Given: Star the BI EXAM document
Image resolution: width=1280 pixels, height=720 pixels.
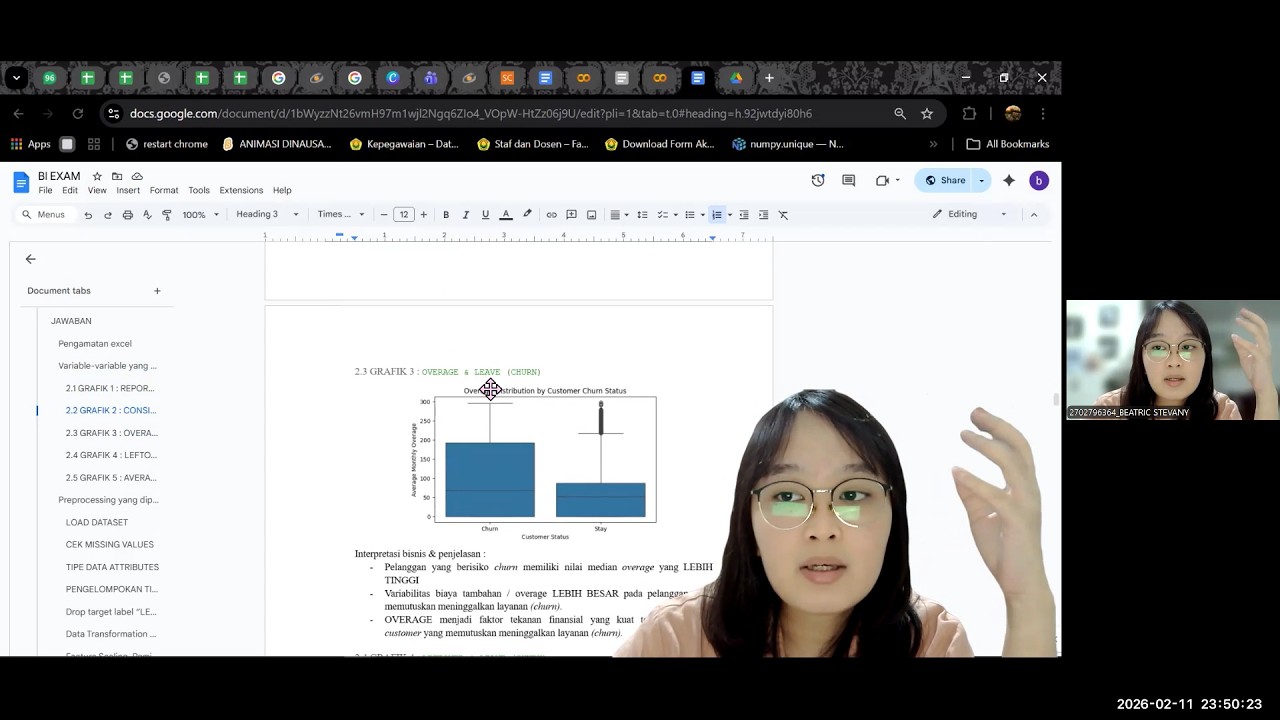Looking at the screenshot, I should tap(97, 177).
